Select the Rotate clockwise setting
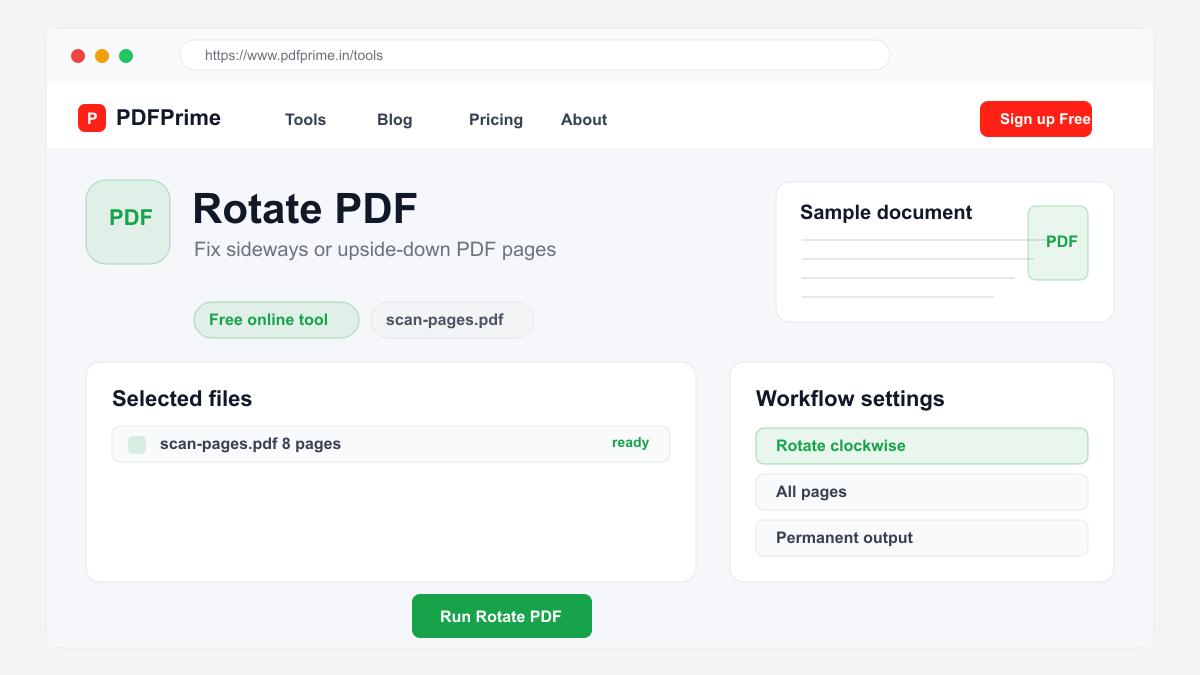The image size is (1200, 675). (922, 446)
